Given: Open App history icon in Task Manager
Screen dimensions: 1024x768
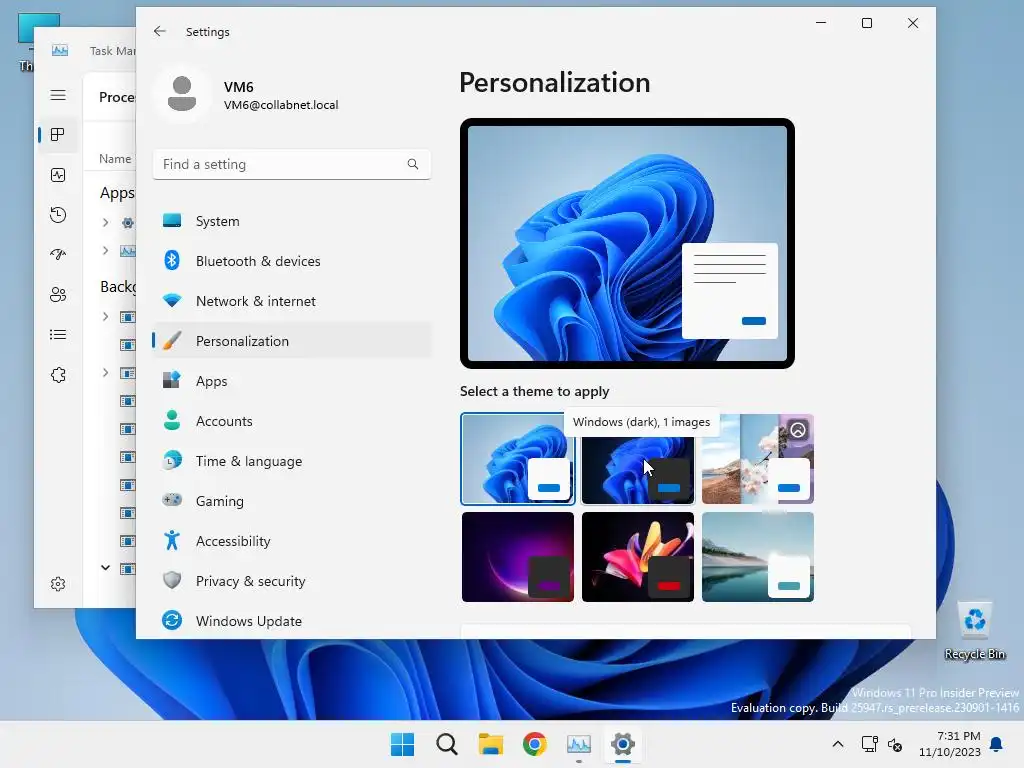Looking at the screenshot, I should pyautogui.click(x=58, y=215).
